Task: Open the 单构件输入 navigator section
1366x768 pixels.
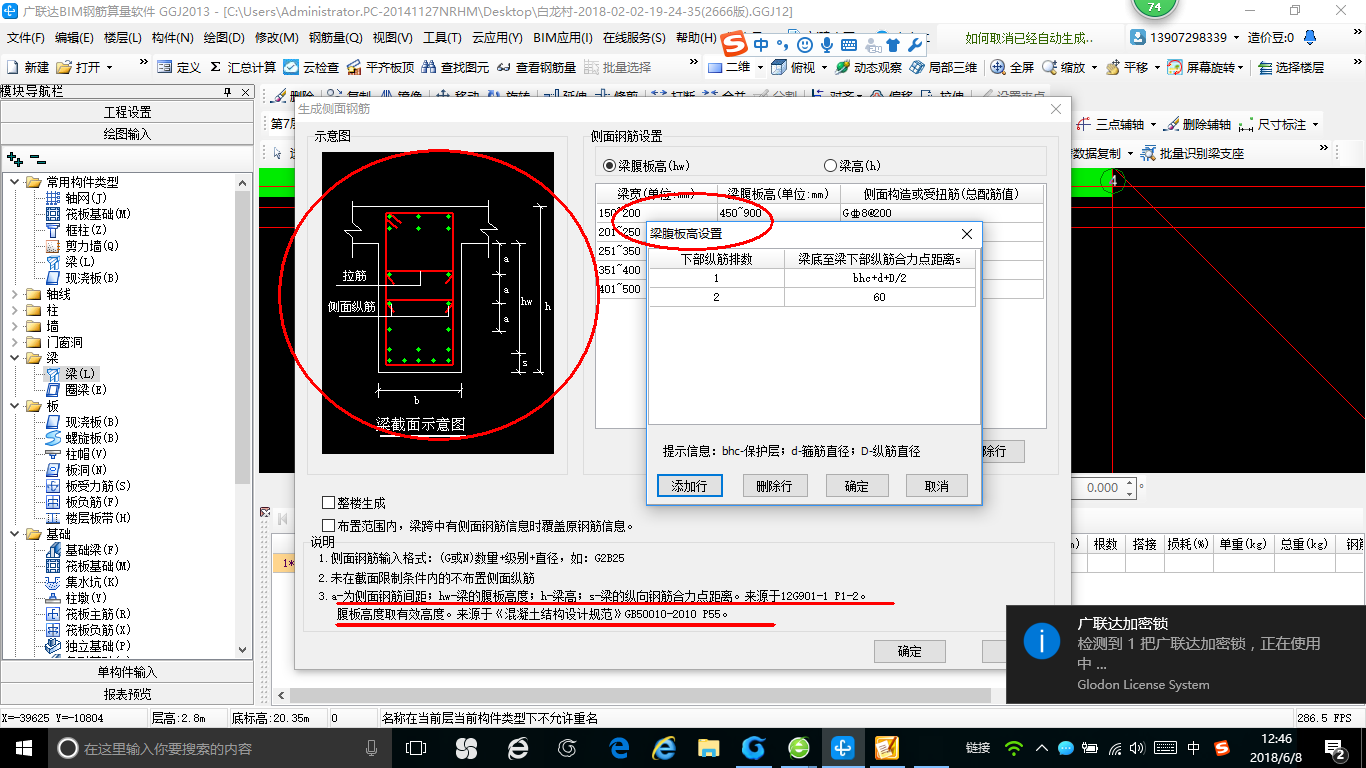Action: coord(128,672)
